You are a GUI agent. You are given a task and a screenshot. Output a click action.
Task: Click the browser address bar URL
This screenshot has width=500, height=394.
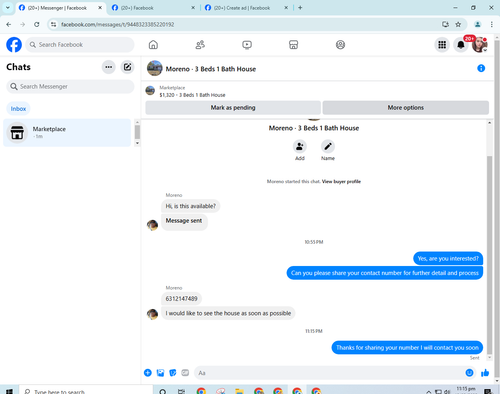117,25
